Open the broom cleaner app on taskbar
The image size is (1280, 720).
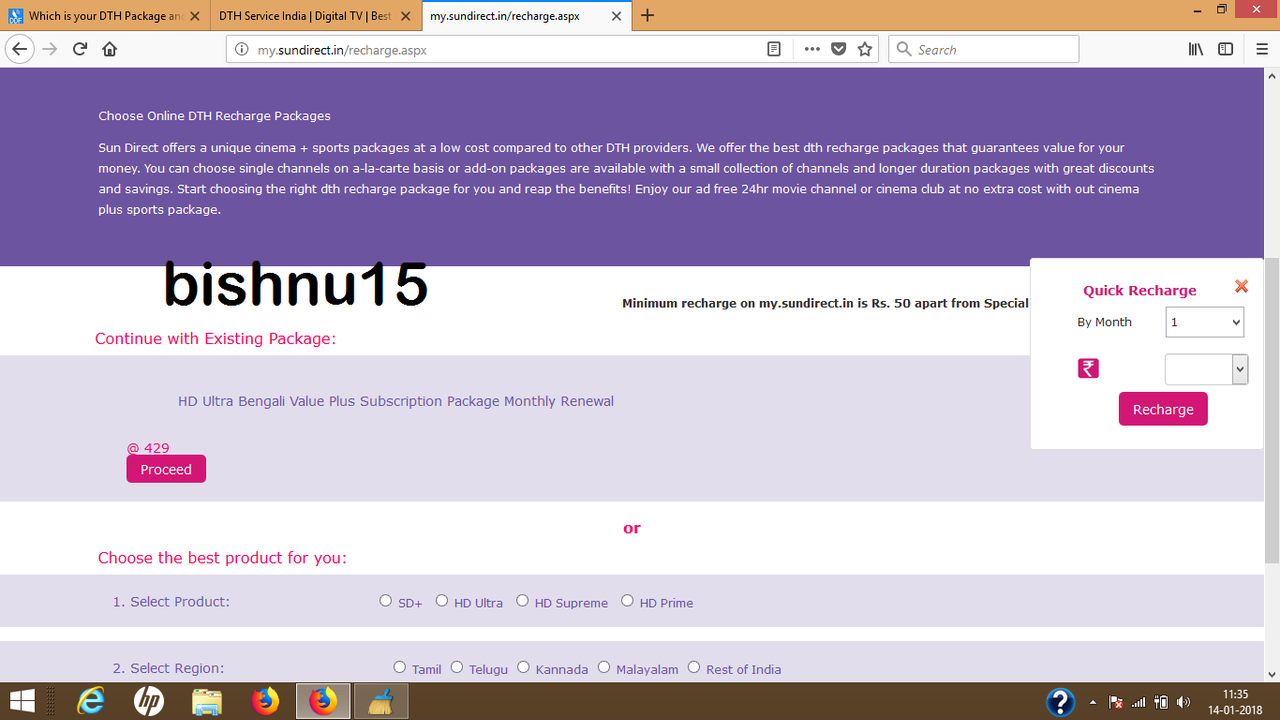pos(380,701)
